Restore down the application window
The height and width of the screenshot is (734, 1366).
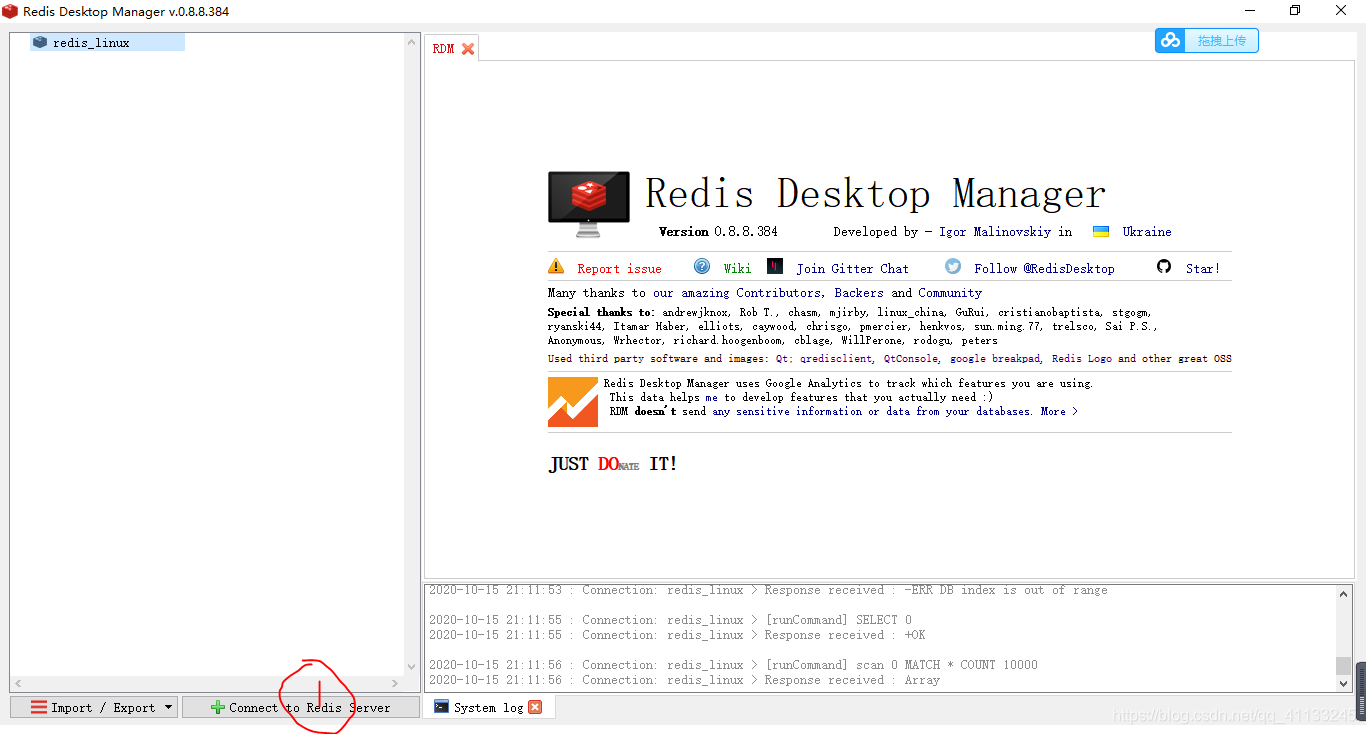click(x=1295, y=11)
